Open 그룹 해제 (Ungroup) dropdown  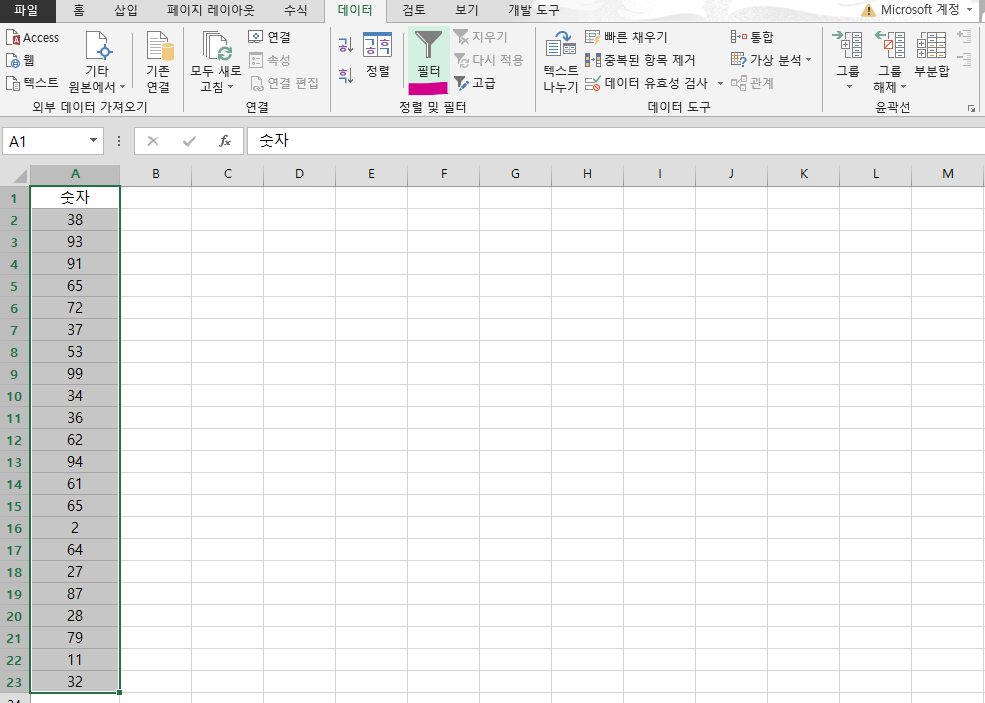tap(890, 60)
